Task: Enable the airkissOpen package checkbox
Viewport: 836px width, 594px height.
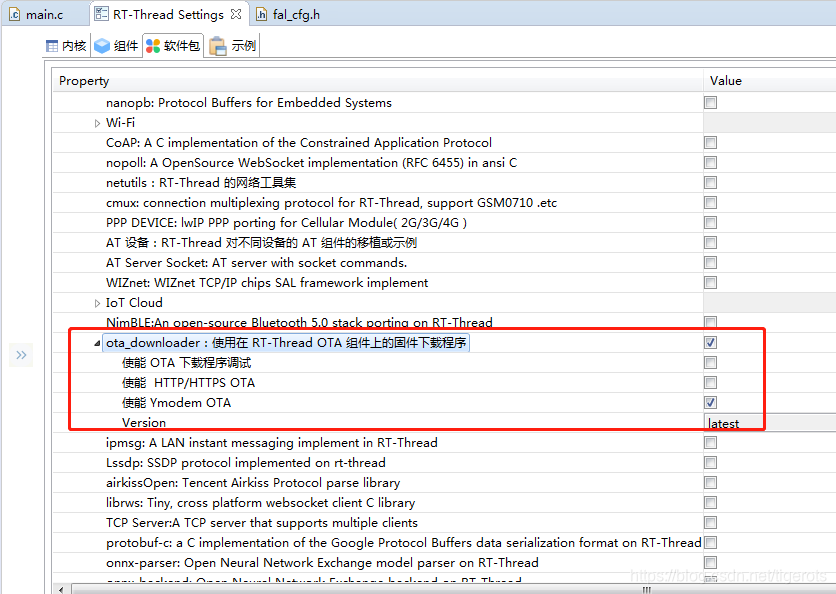Action: tap(710, 483)
